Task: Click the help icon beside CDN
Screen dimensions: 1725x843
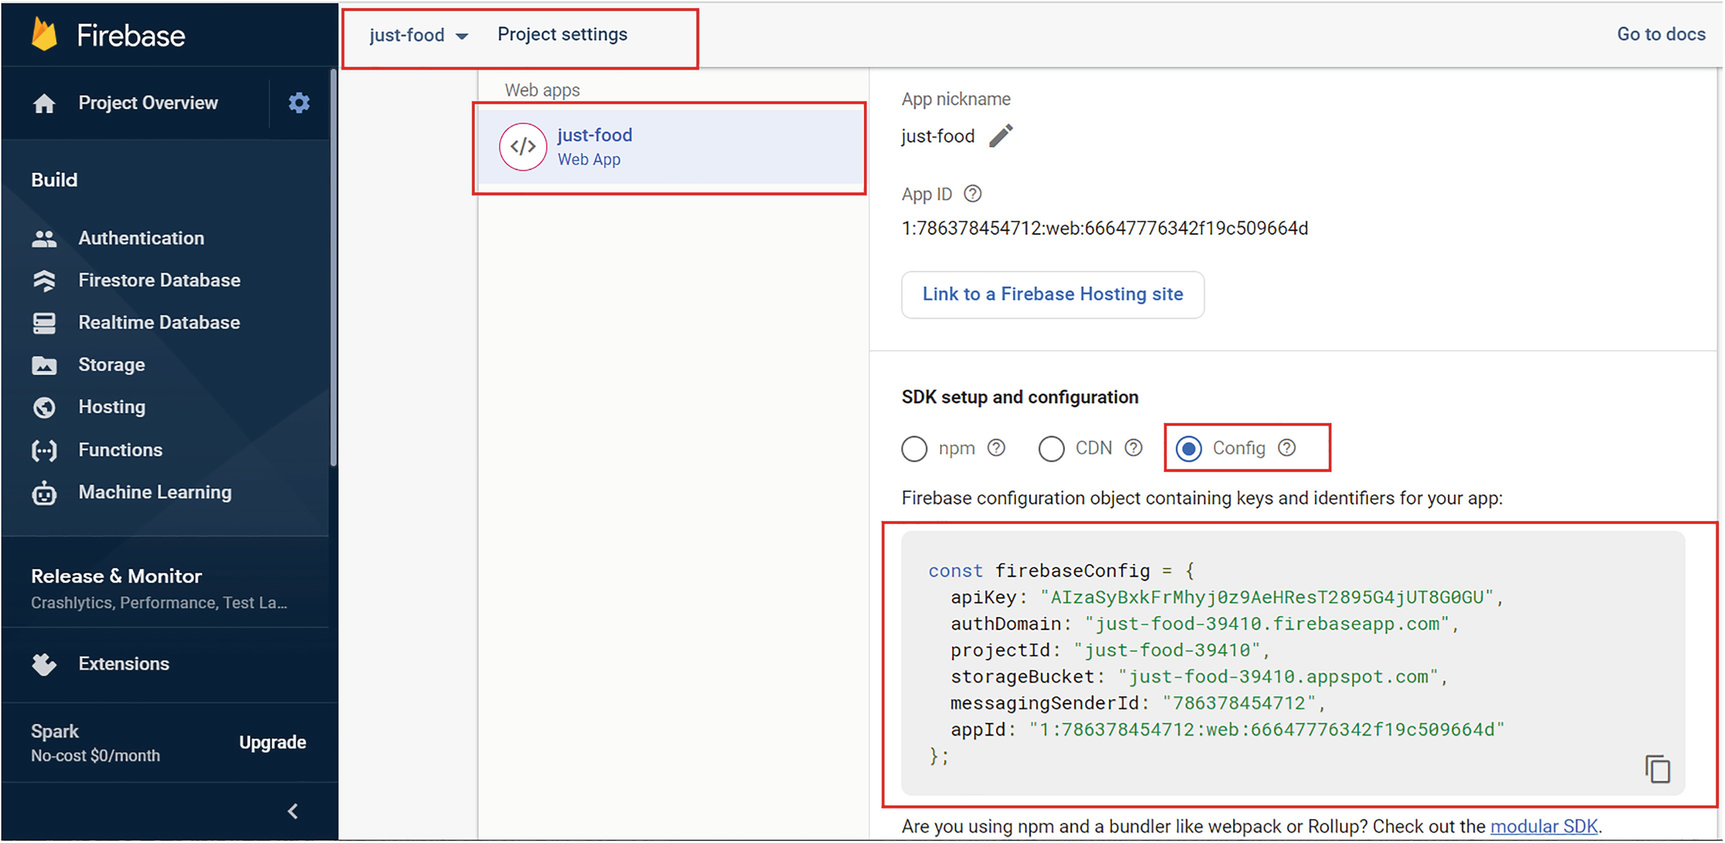Action: click(x=1133, y=448)
